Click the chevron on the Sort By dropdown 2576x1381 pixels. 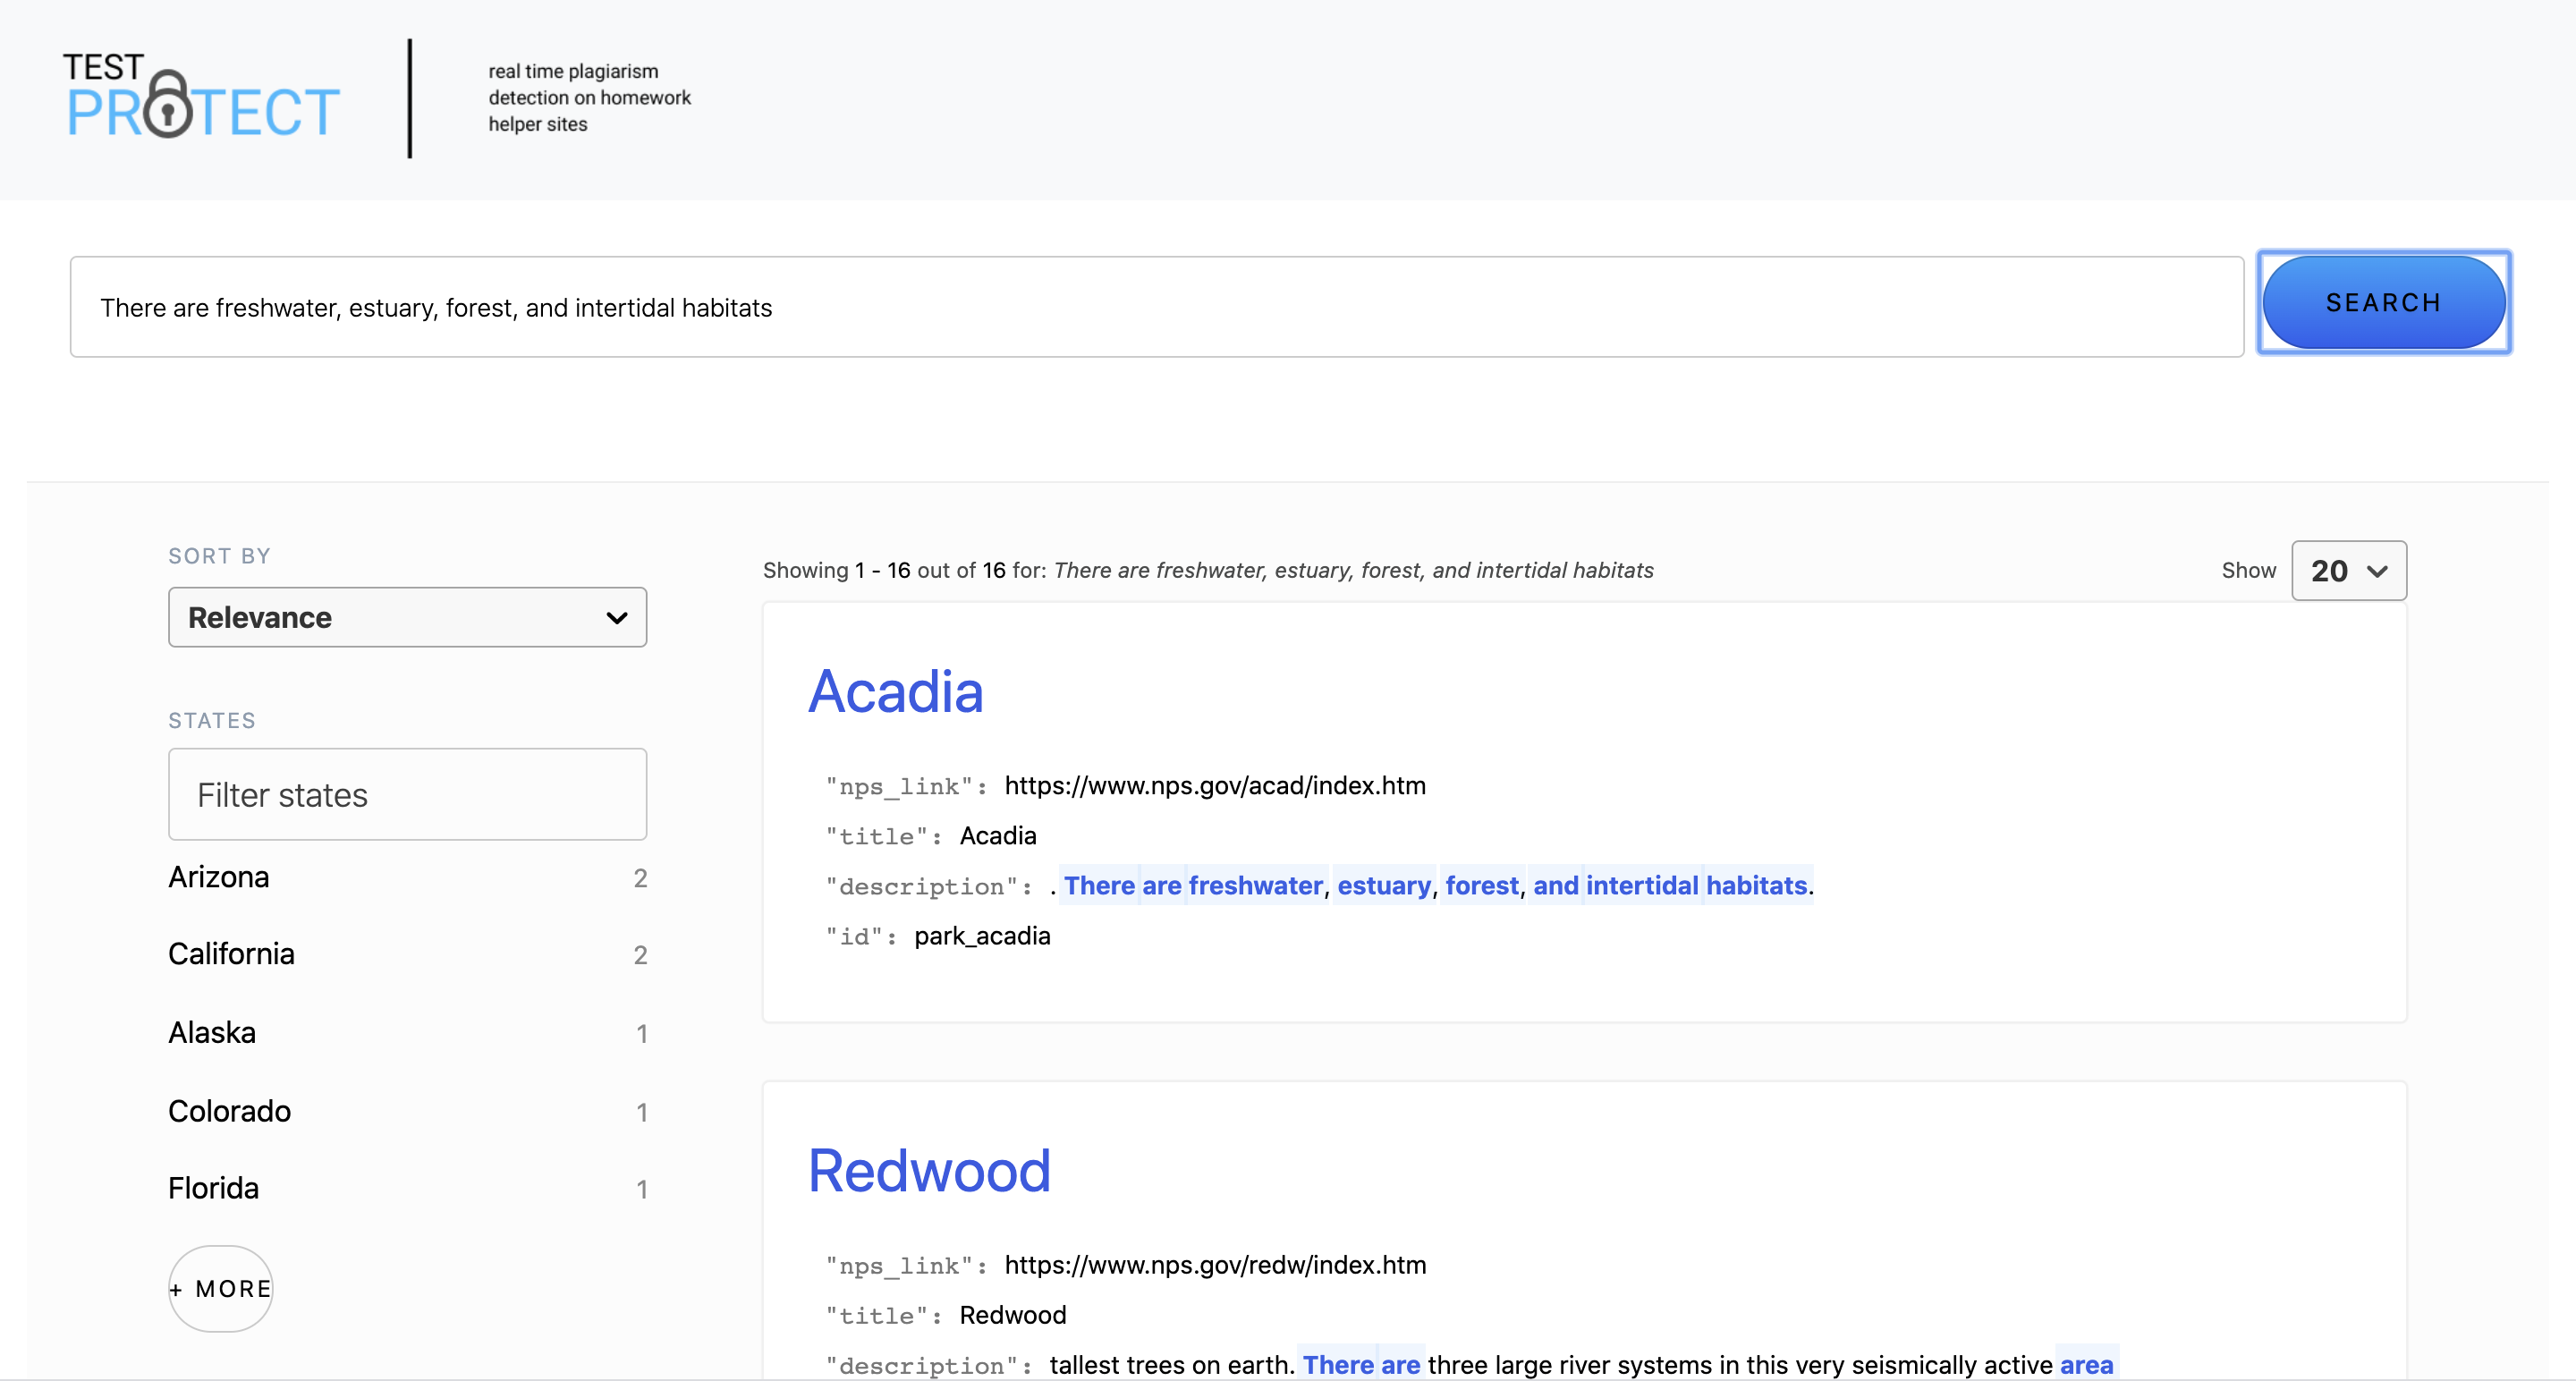[x=617, y=617]
